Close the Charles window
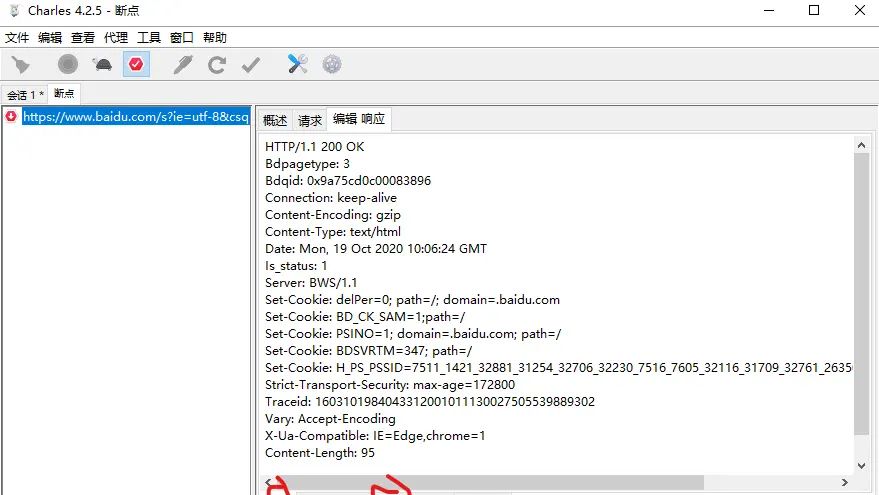The height and width of the screenshot is (495, 879). 859,11
